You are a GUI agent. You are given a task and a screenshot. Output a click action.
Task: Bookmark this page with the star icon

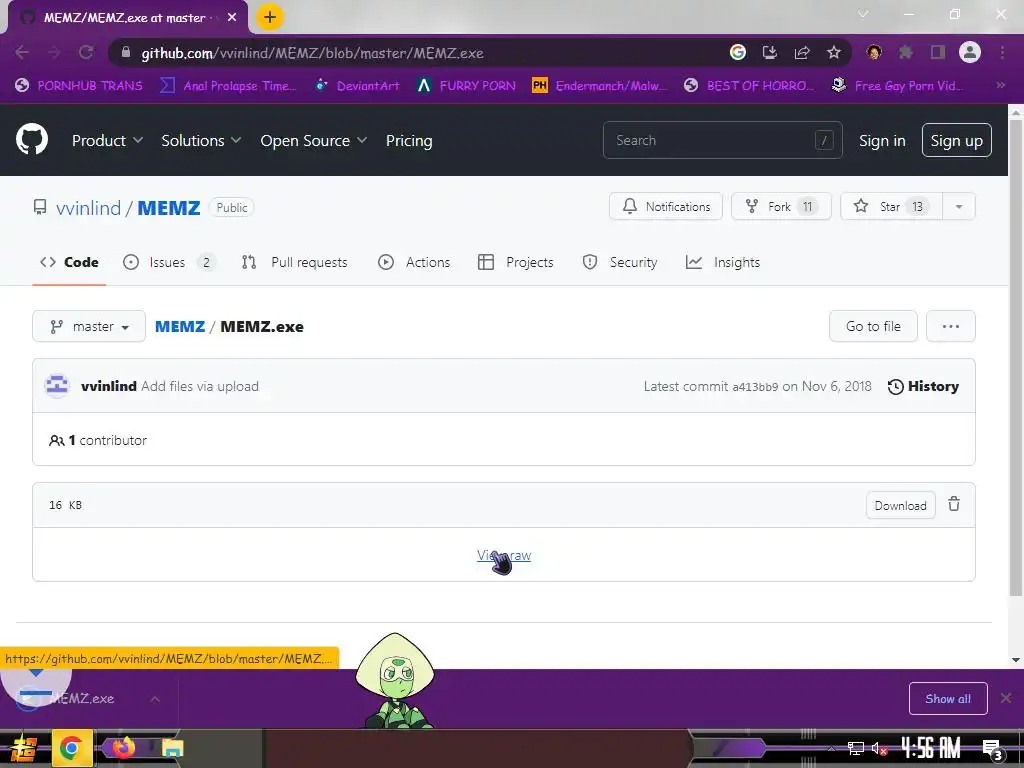coord(834,52)
